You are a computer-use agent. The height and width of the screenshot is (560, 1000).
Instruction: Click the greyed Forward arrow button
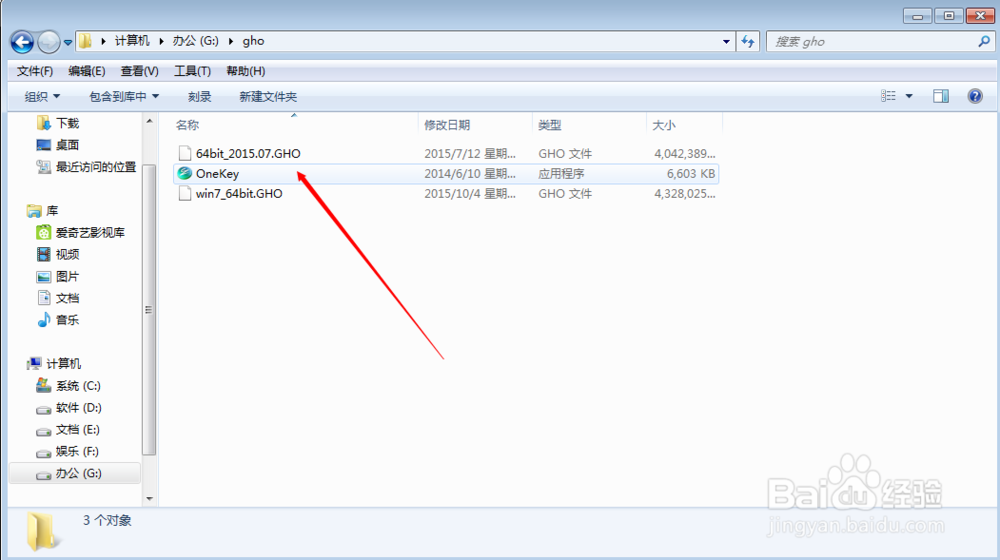click(x=48, y=42)
